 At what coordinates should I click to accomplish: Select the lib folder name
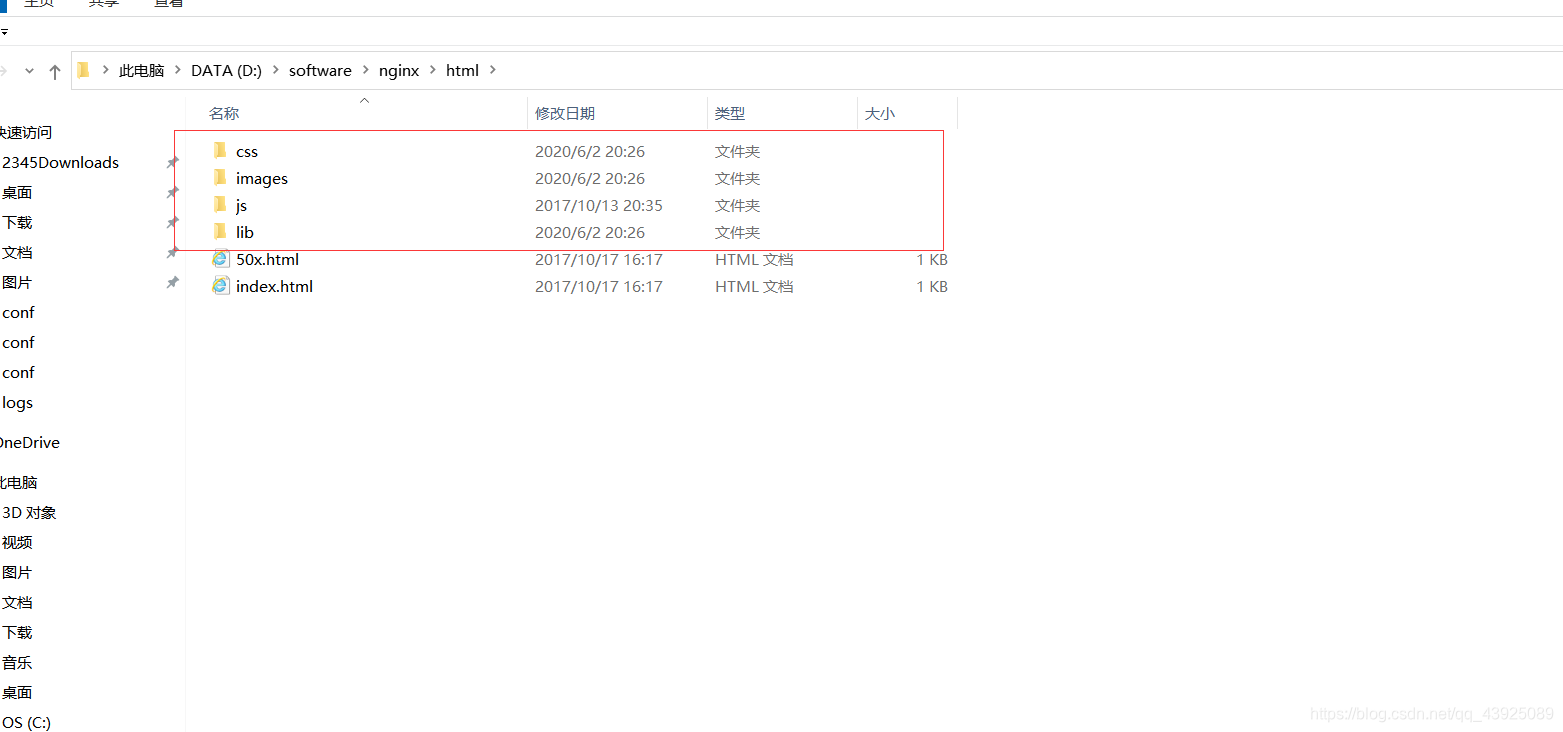(x=245, y=233)
